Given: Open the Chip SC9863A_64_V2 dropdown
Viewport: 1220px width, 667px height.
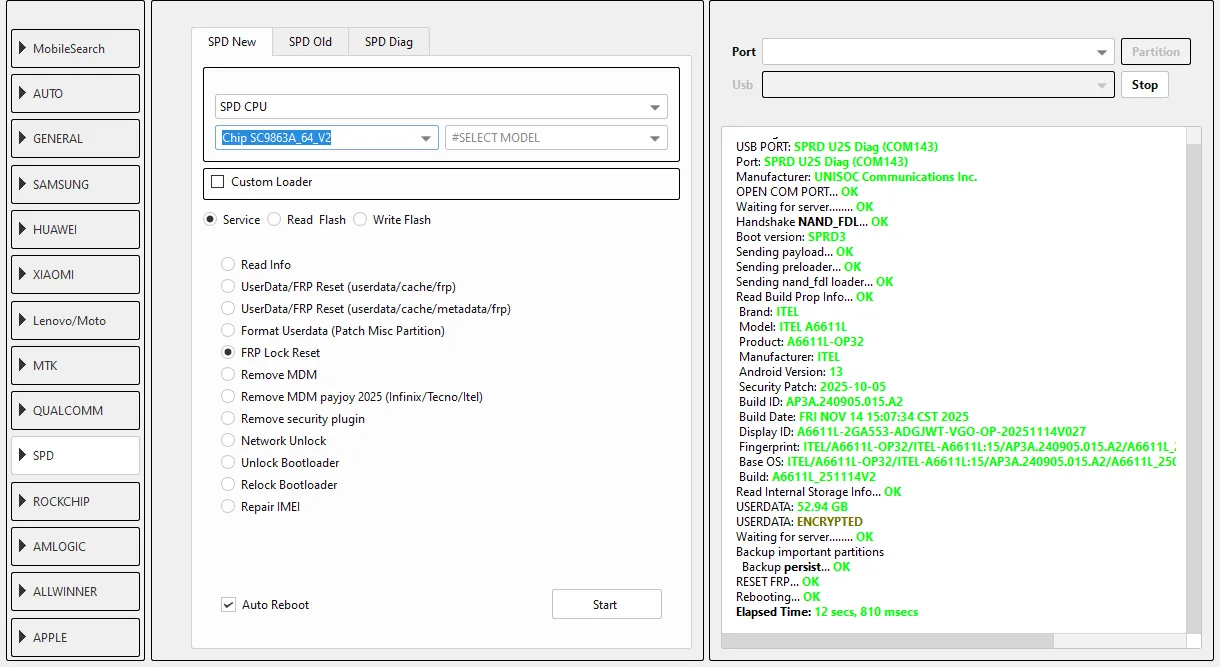Looking at the screenshot, I should (x=326, y=138).
